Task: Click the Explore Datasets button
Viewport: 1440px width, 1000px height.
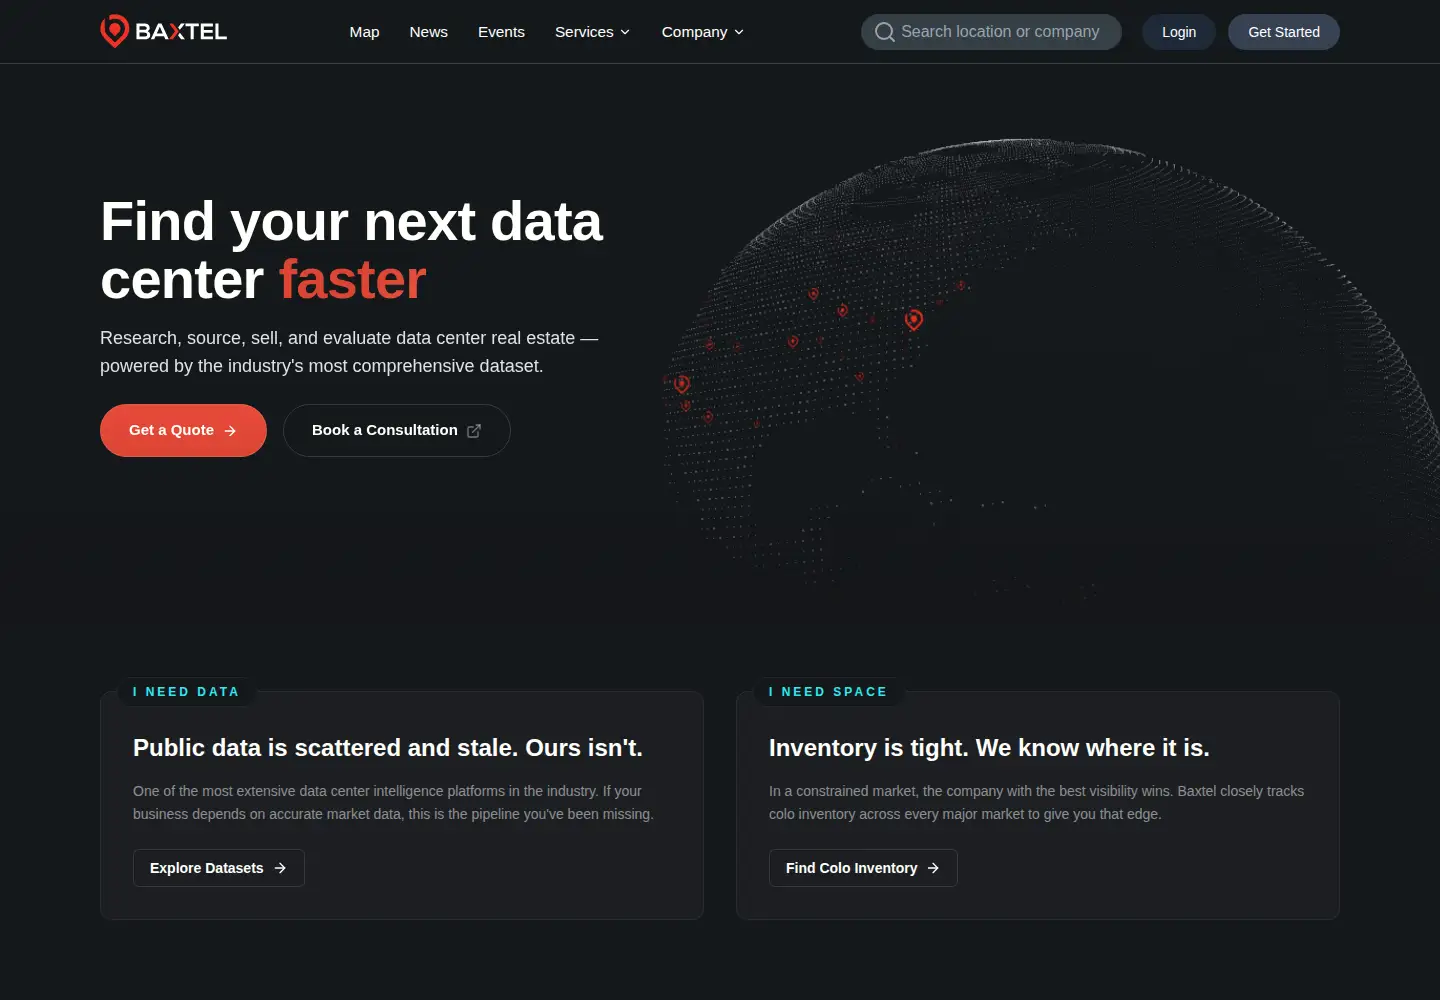Action: (x=219, y=868)
